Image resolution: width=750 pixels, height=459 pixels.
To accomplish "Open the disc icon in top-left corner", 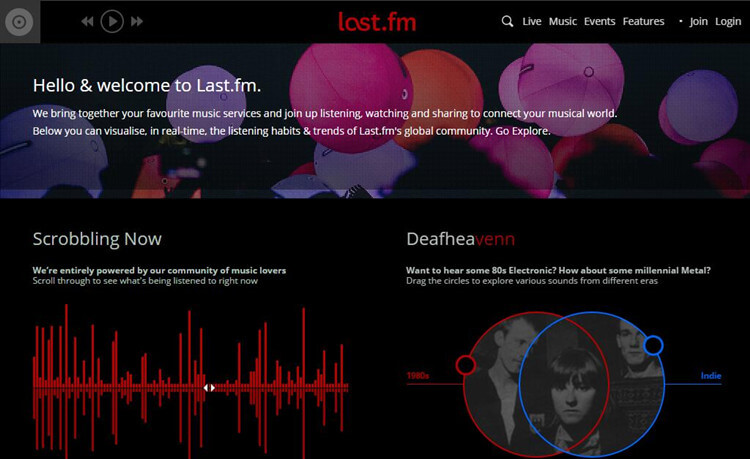I will click(20, 22).
